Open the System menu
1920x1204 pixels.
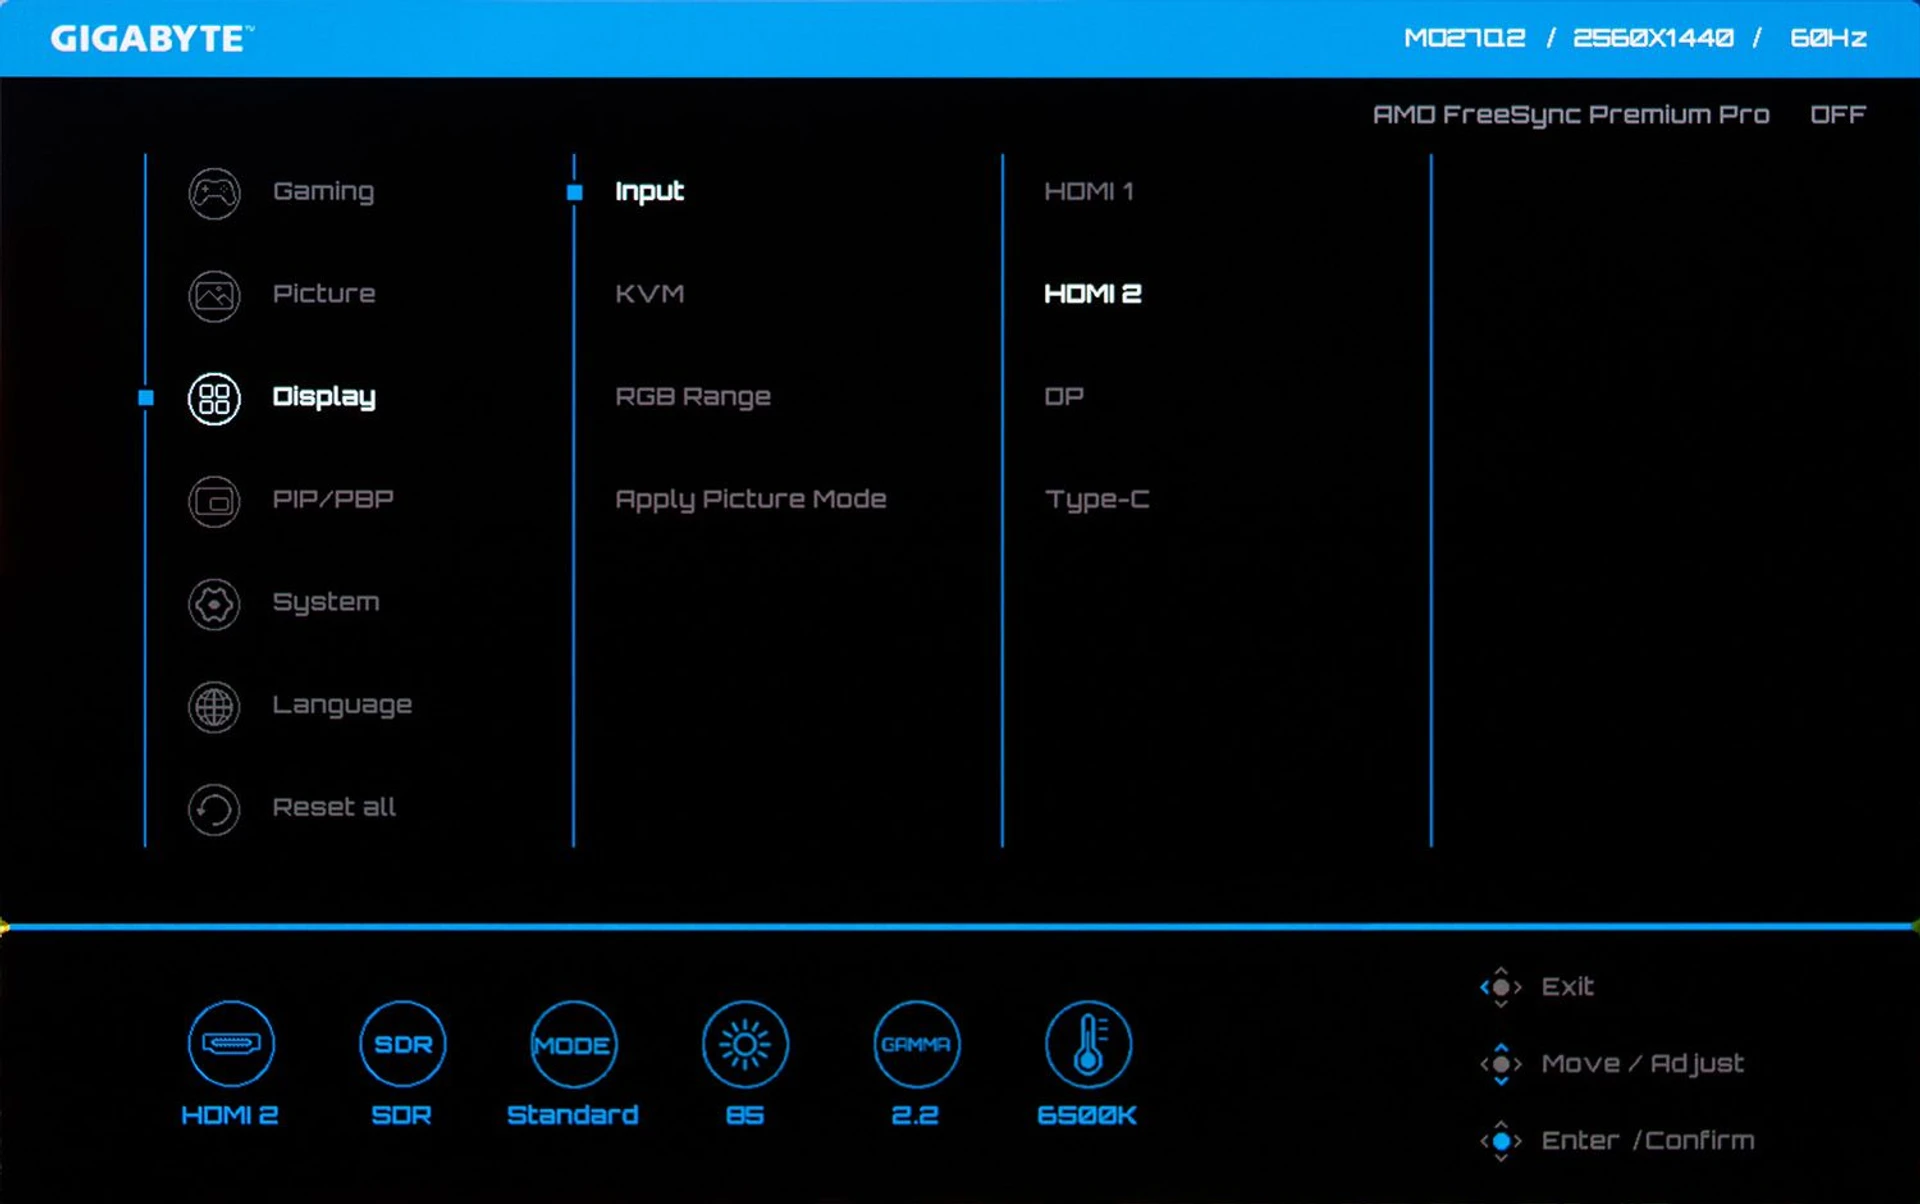tap(326, 602)
